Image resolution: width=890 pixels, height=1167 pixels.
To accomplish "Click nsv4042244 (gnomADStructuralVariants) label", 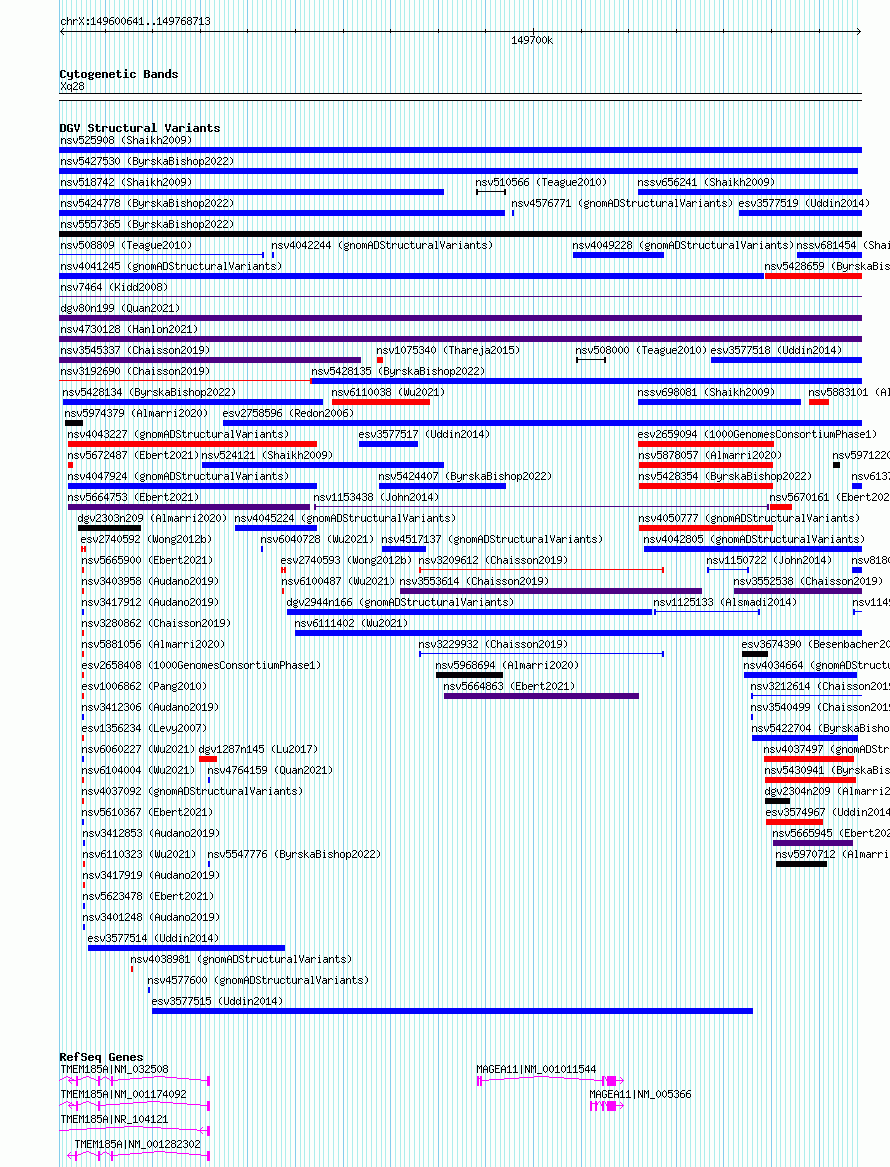I will point(382,245).
